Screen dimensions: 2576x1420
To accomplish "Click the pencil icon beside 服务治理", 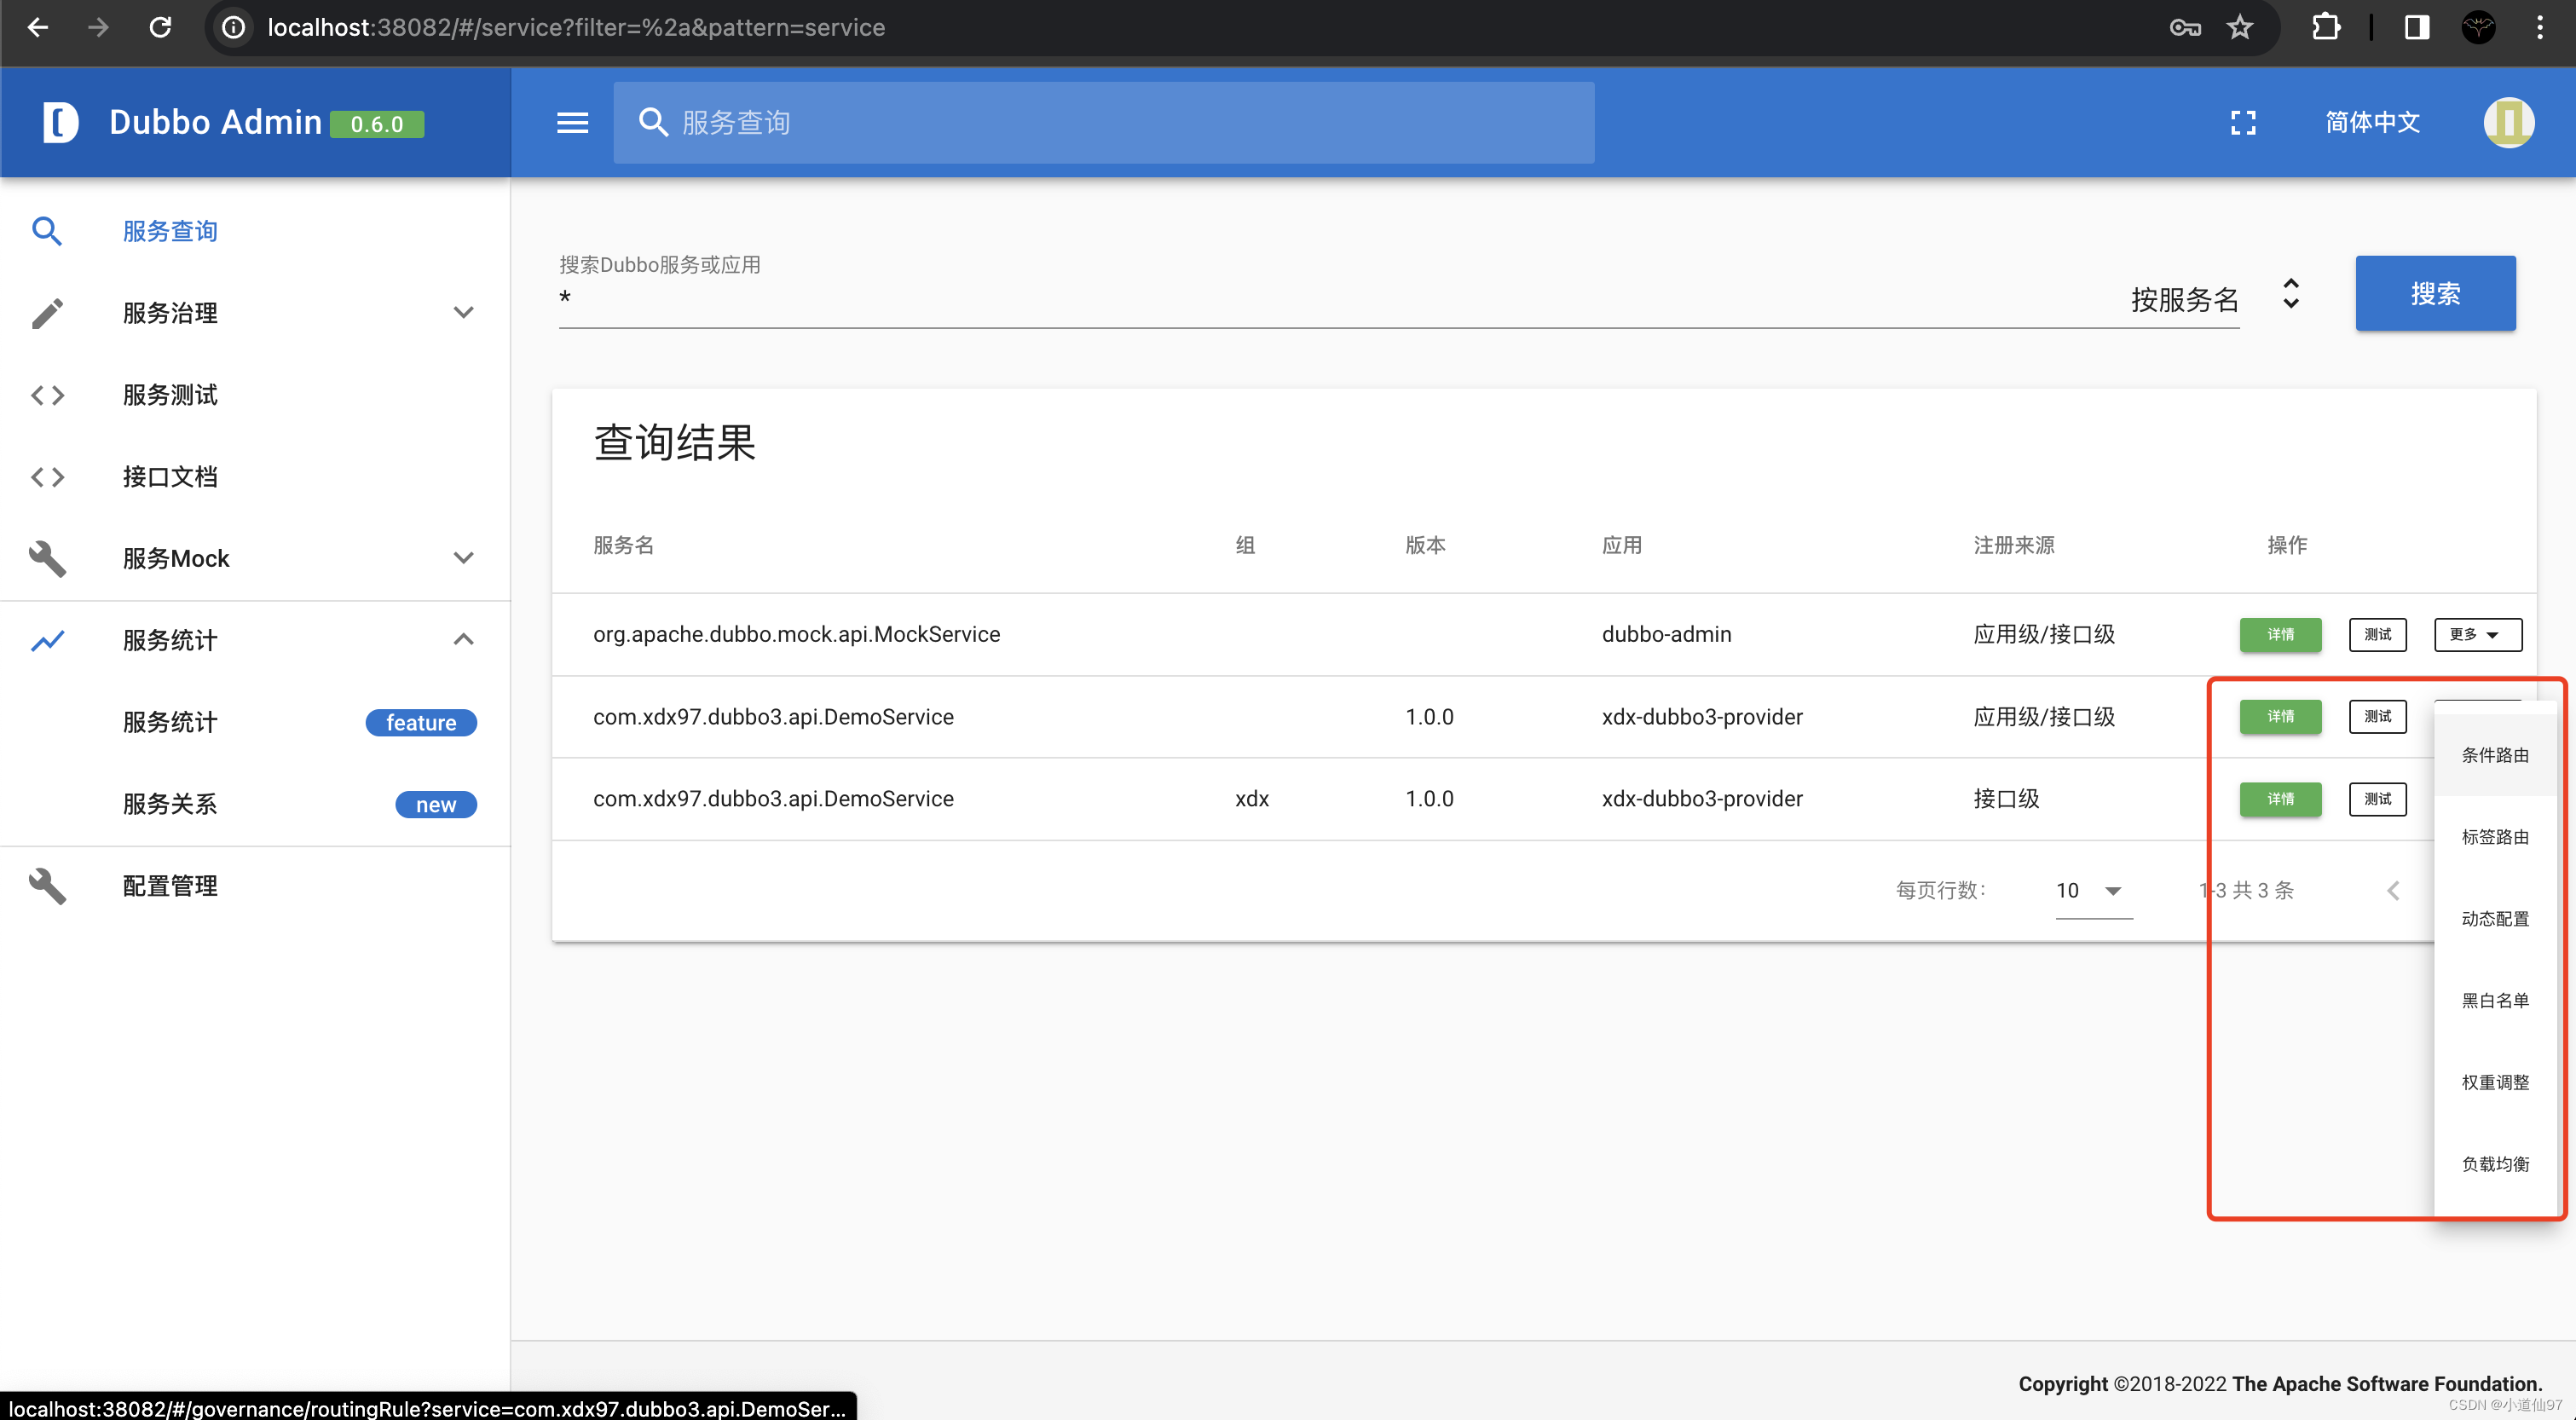I will tap(47, 313).
